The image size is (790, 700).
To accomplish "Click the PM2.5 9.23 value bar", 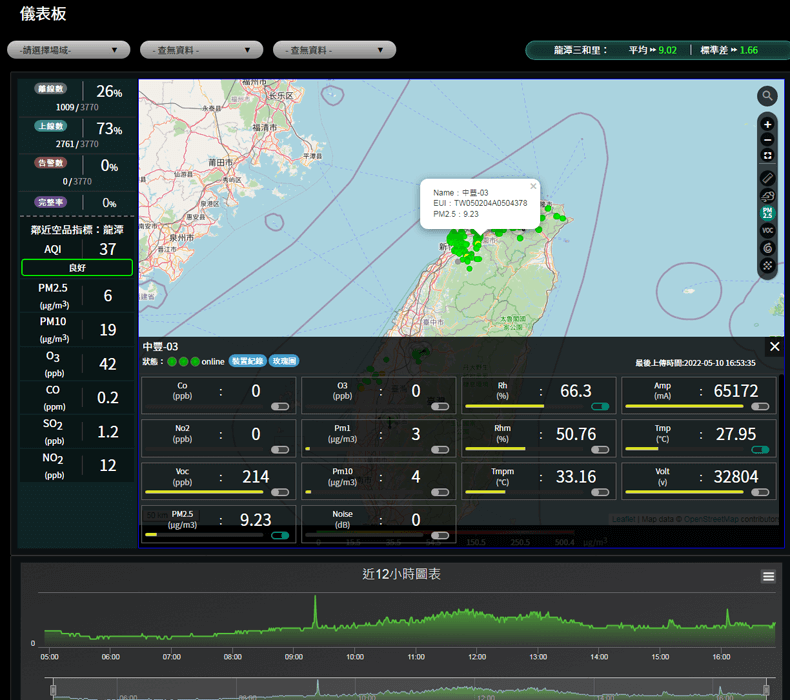I will pyautogui.click(x=204, y=535).
